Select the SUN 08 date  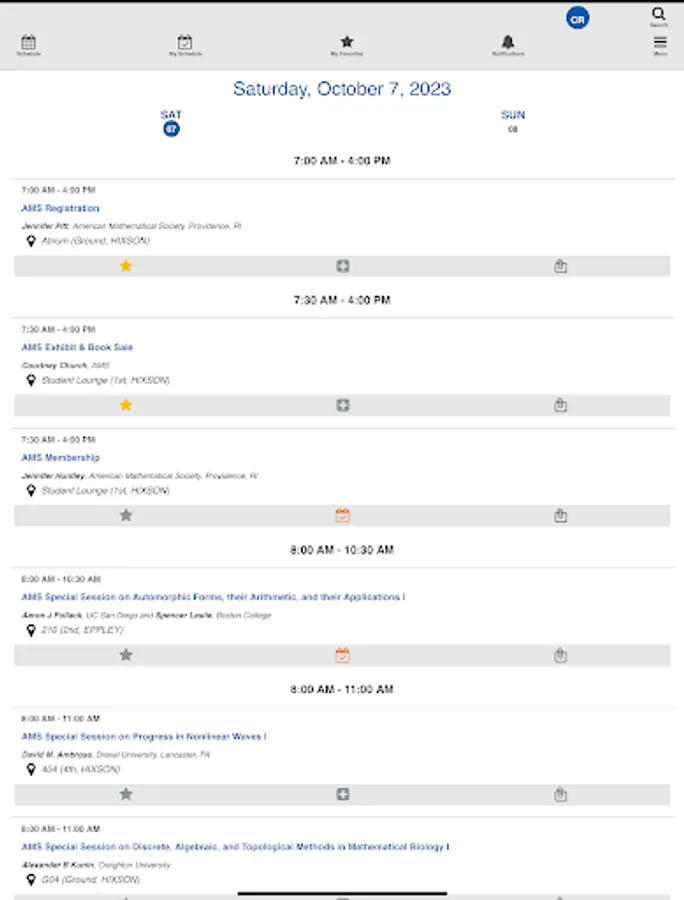513,121
